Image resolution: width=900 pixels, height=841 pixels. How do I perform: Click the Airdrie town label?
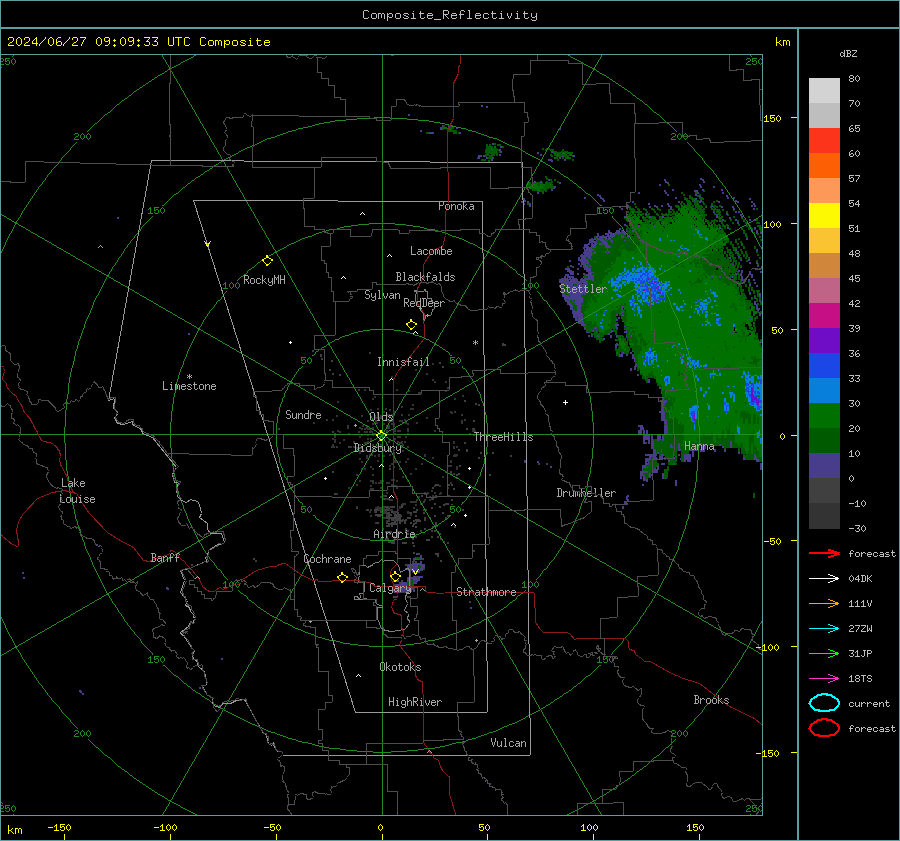(x=394, y=534)
